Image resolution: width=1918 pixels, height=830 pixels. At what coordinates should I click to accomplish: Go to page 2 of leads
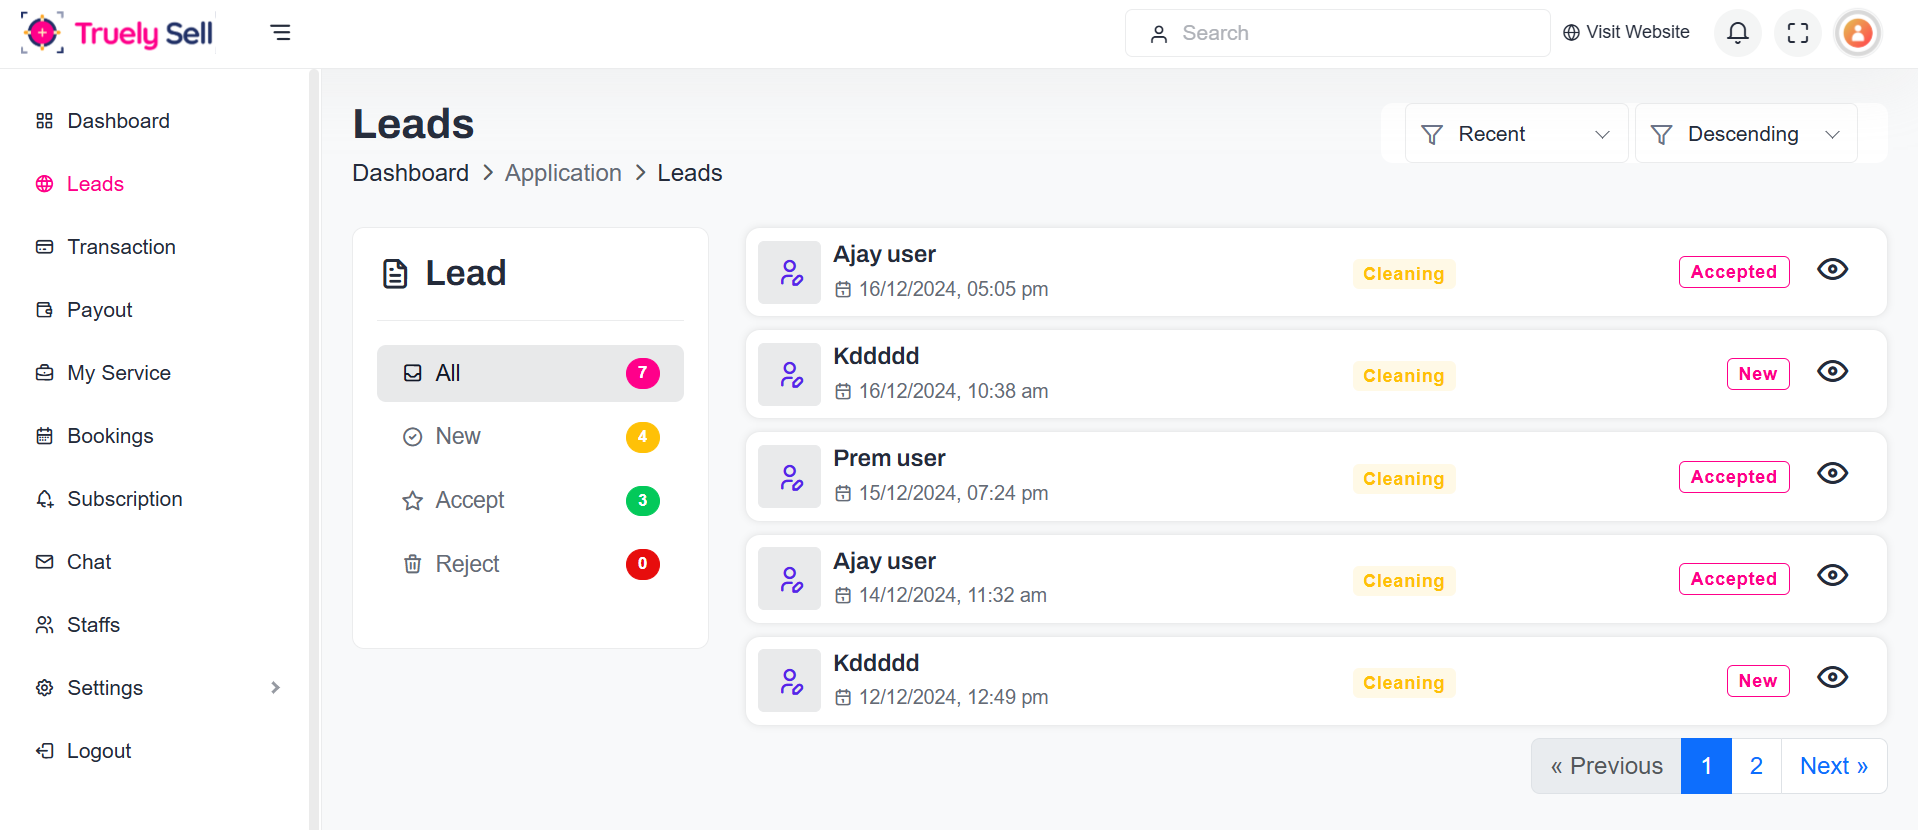click(x=1756, y=766)
